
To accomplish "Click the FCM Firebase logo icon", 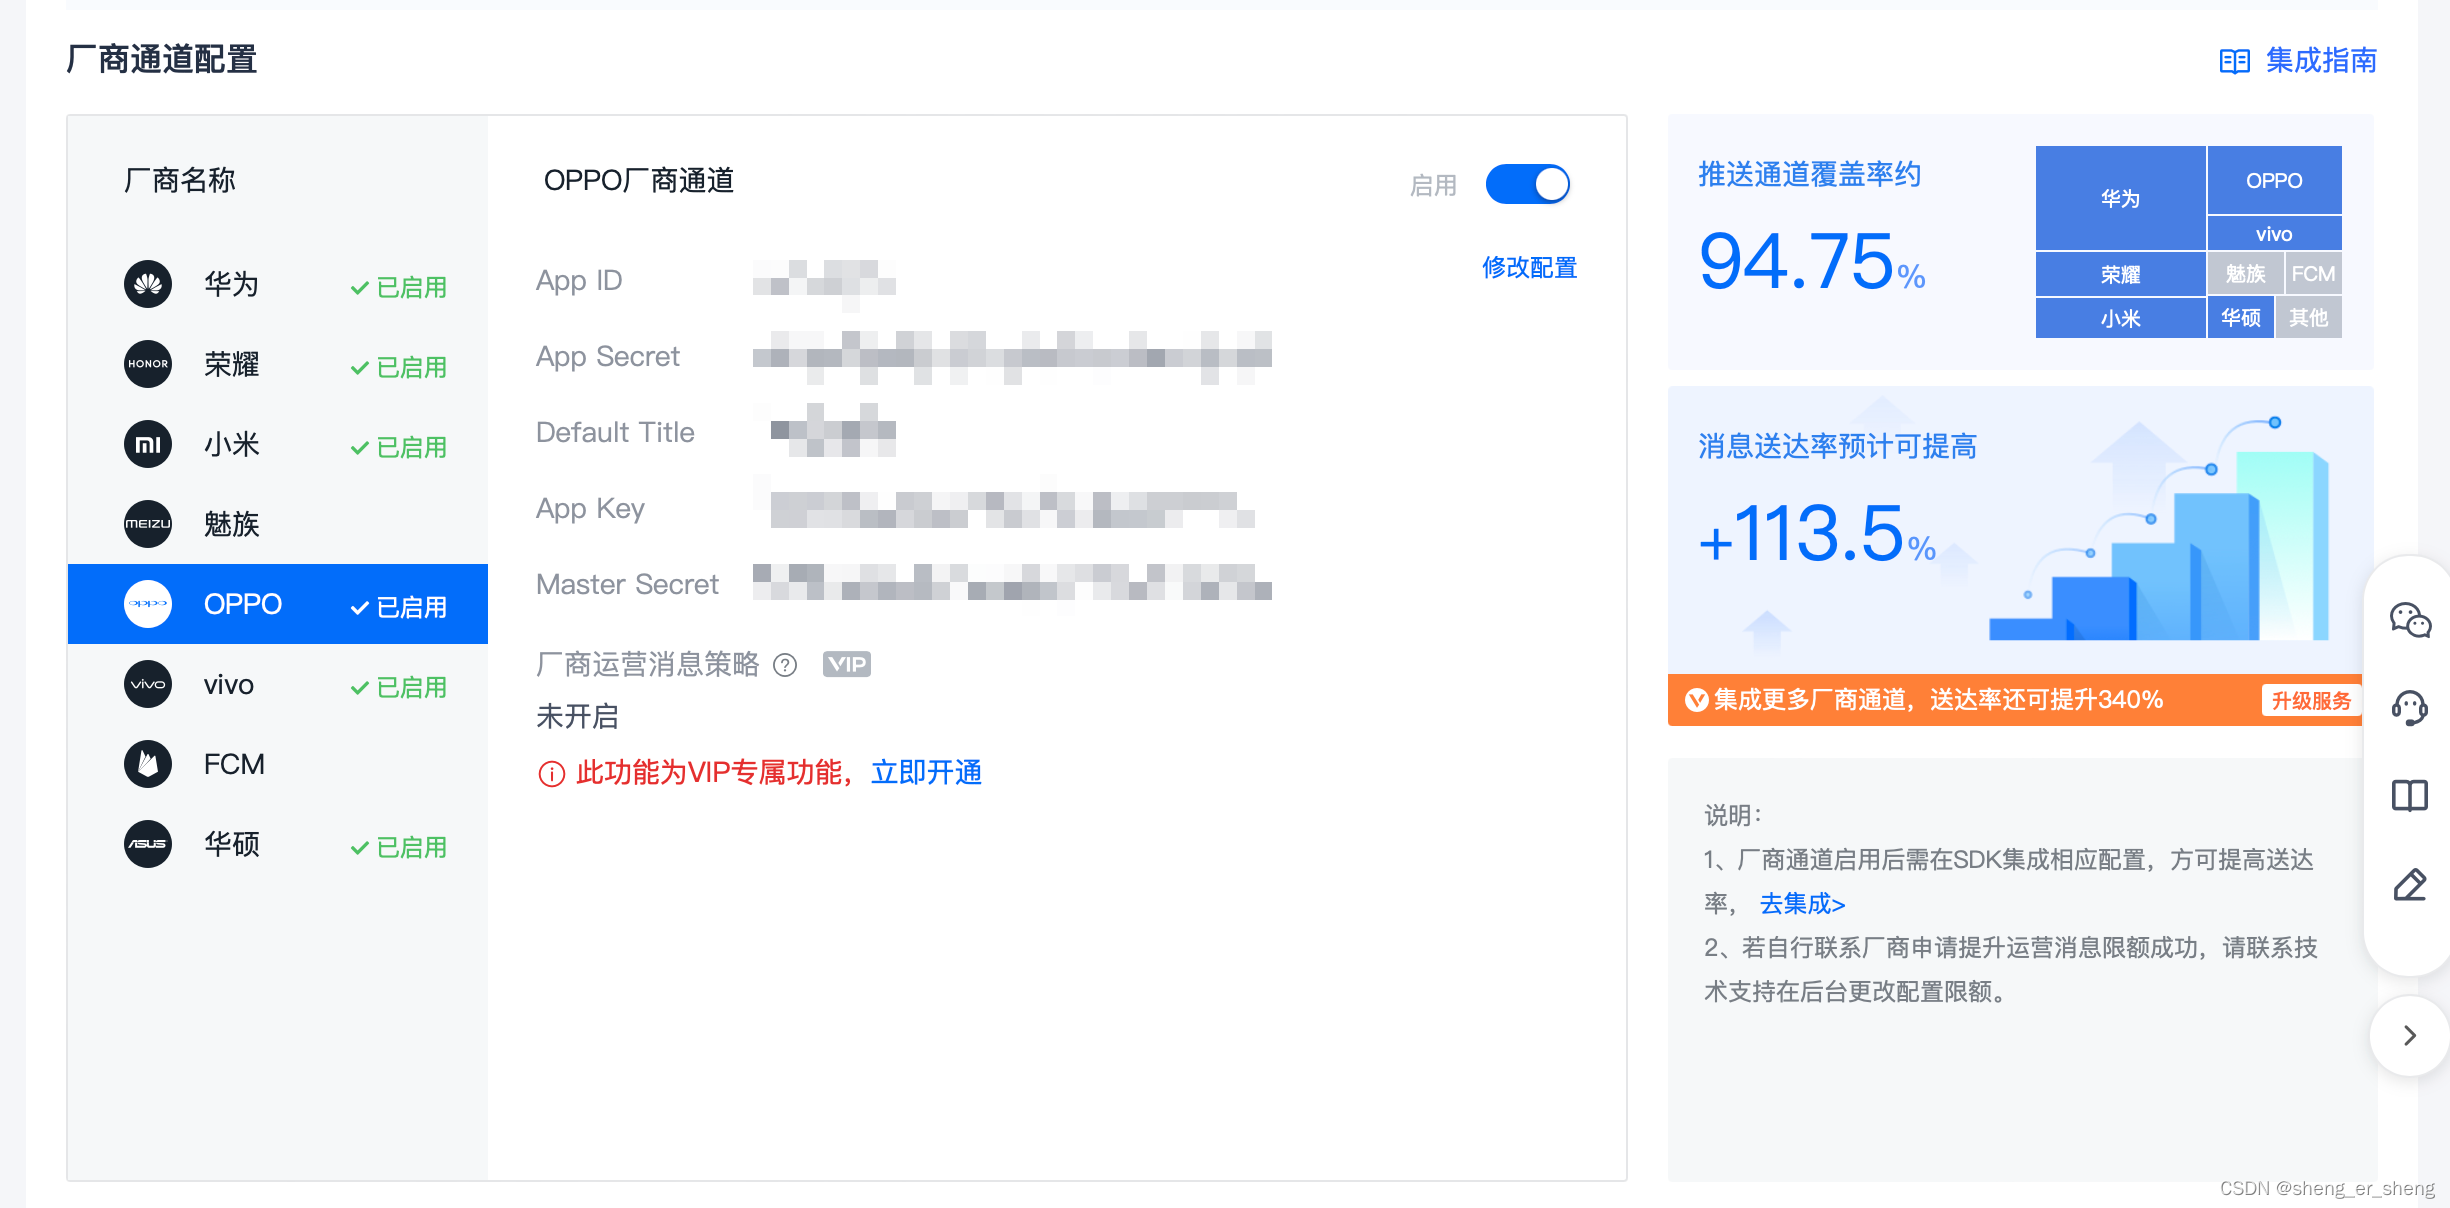I will pos(148,764).
